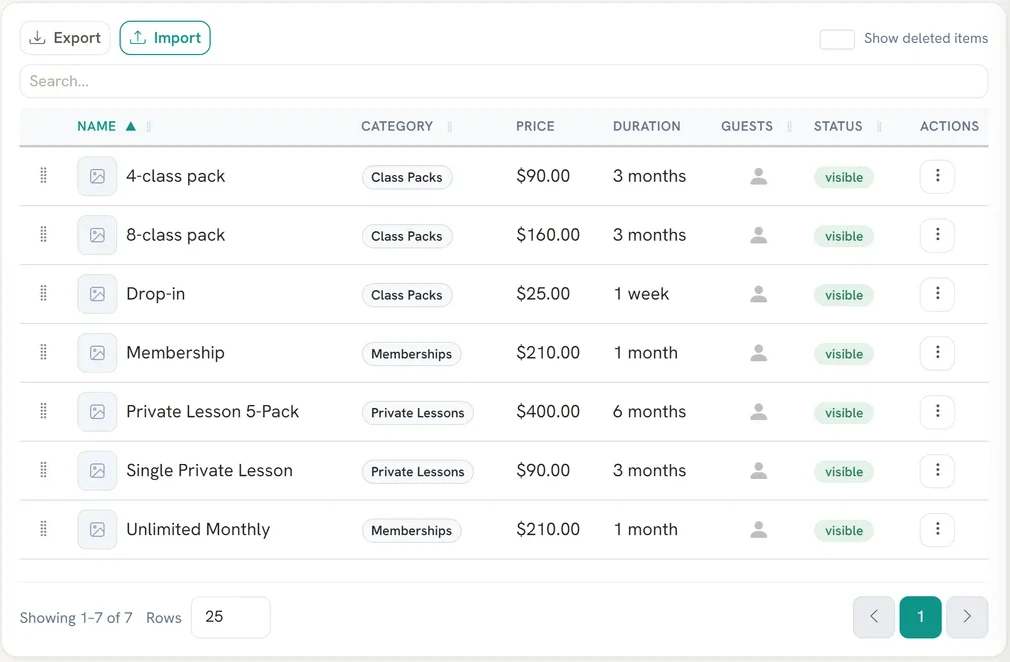The height and width of the screenshot is (662, 1010).
Task: Click Private Lessons tag on Single Private Lesson
Action: click(x=417, y=472)
